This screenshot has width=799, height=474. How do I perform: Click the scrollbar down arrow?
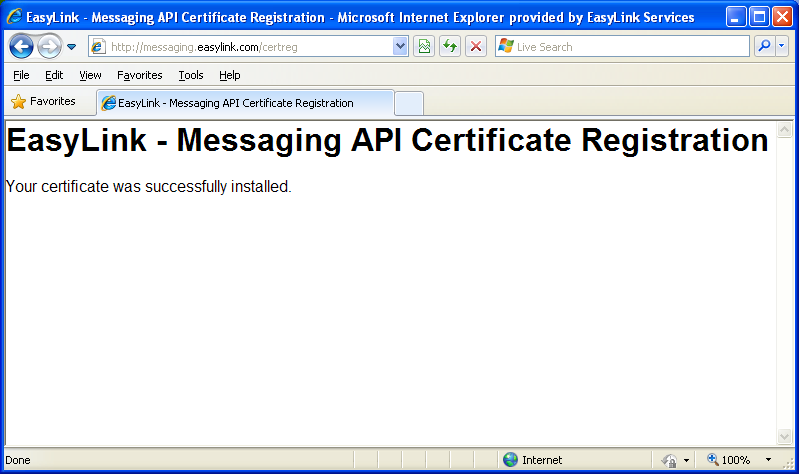784,436
